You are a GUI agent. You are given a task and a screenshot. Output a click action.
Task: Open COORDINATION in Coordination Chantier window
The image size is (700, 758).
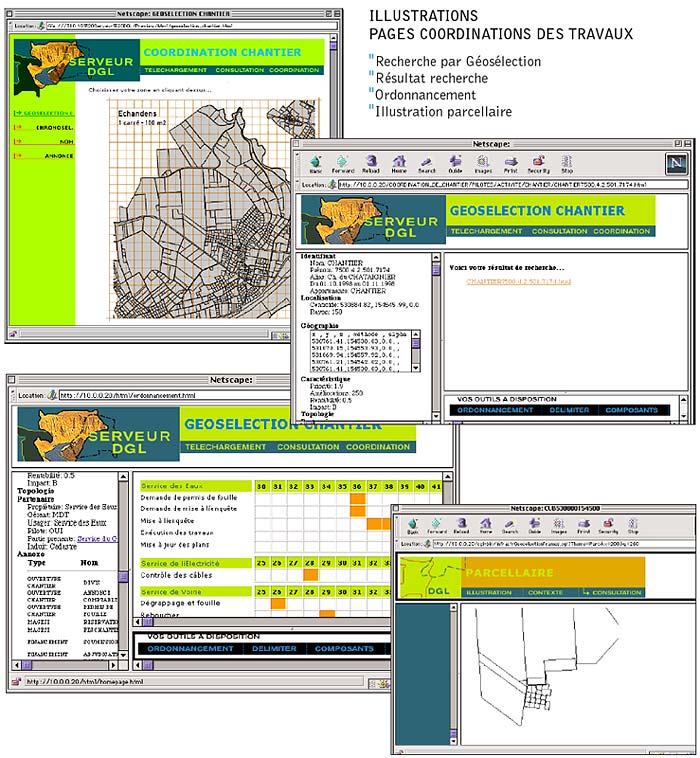294,70
